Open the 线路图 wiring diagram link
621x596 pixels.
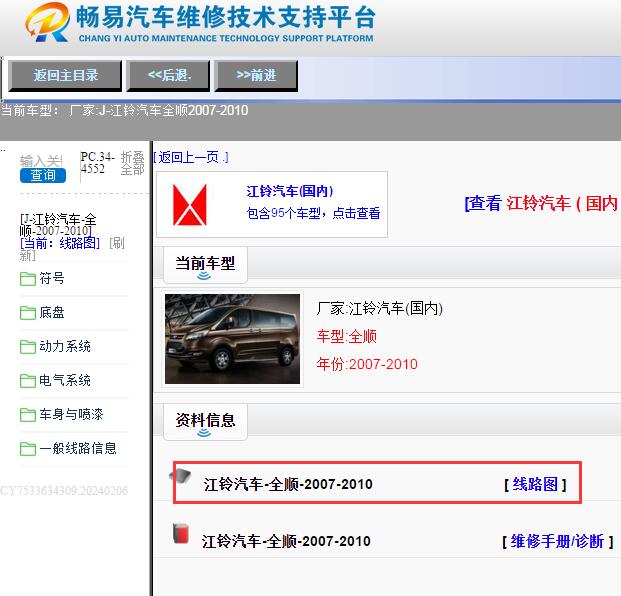(535, 484)
